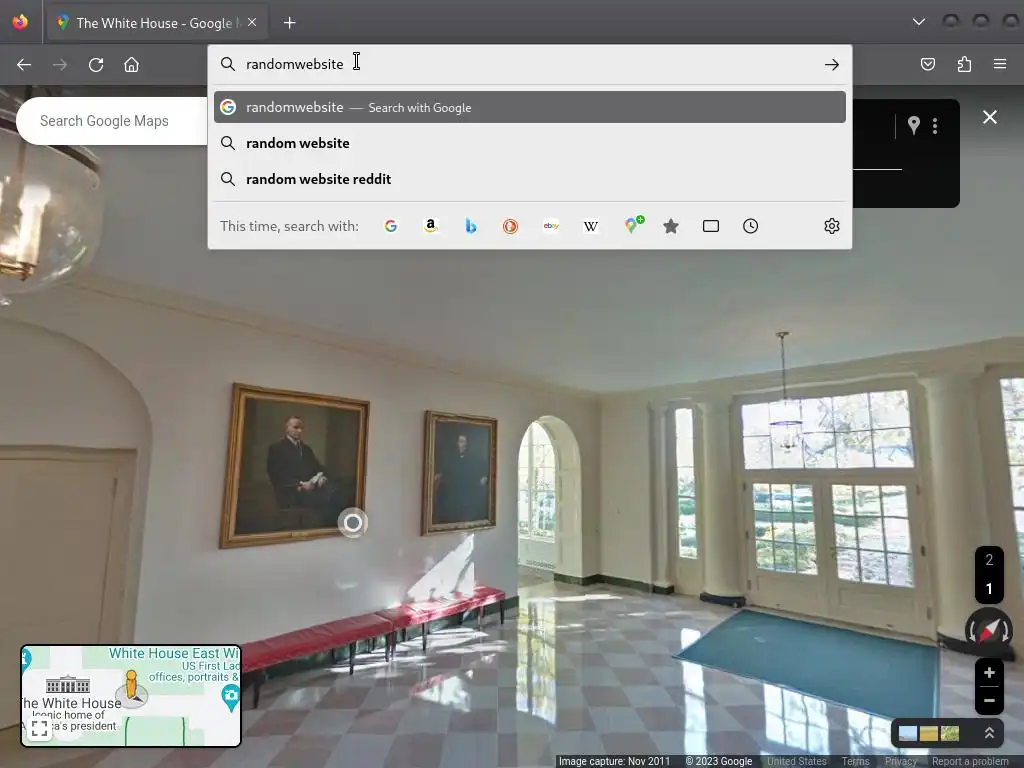This screenshot has width=1024, height=768.
Task: Select 'randomwebsite — Search with Google' suggestion
Action: pos(530,107)
